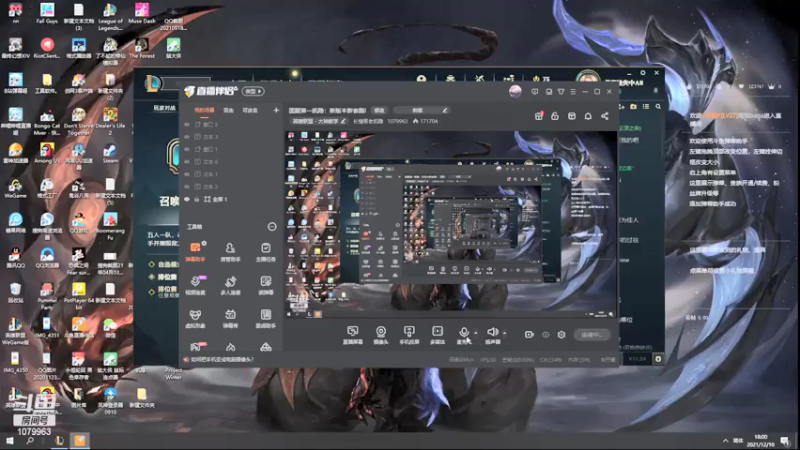Open streaming settings gear icon
This screenshot has height=450, width=800.
561,335
